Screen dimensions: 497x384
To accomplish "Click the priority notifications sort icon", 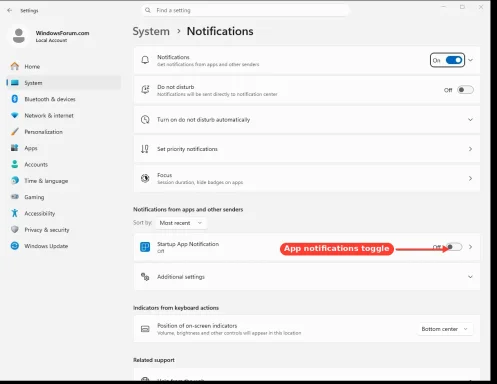I will click(x=145, y=149).
